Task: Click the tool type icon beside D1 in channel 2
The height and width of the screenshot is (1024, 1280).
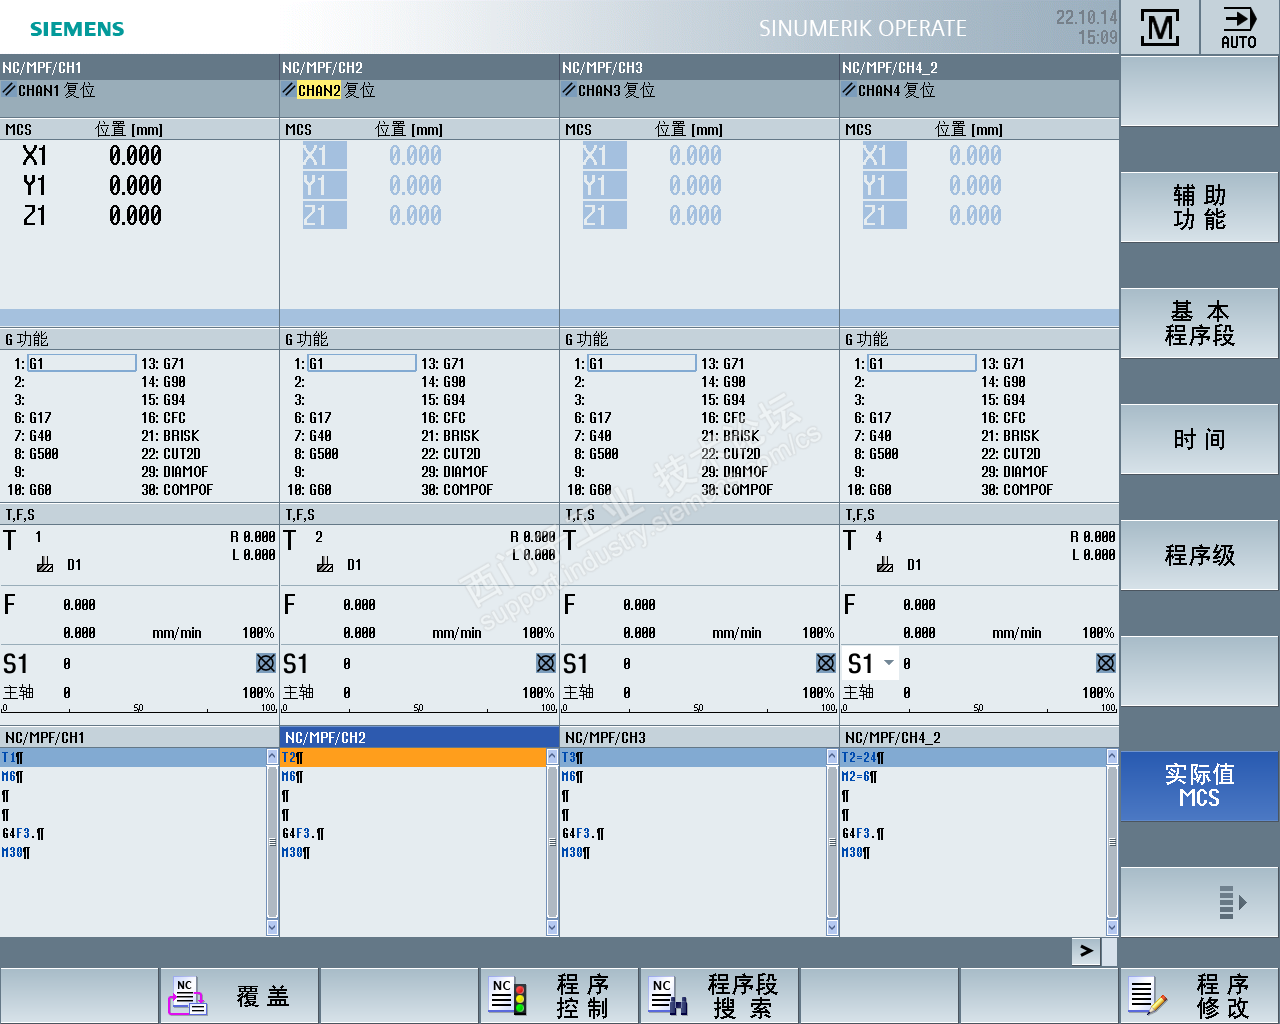Action: (x=325, y=565)
